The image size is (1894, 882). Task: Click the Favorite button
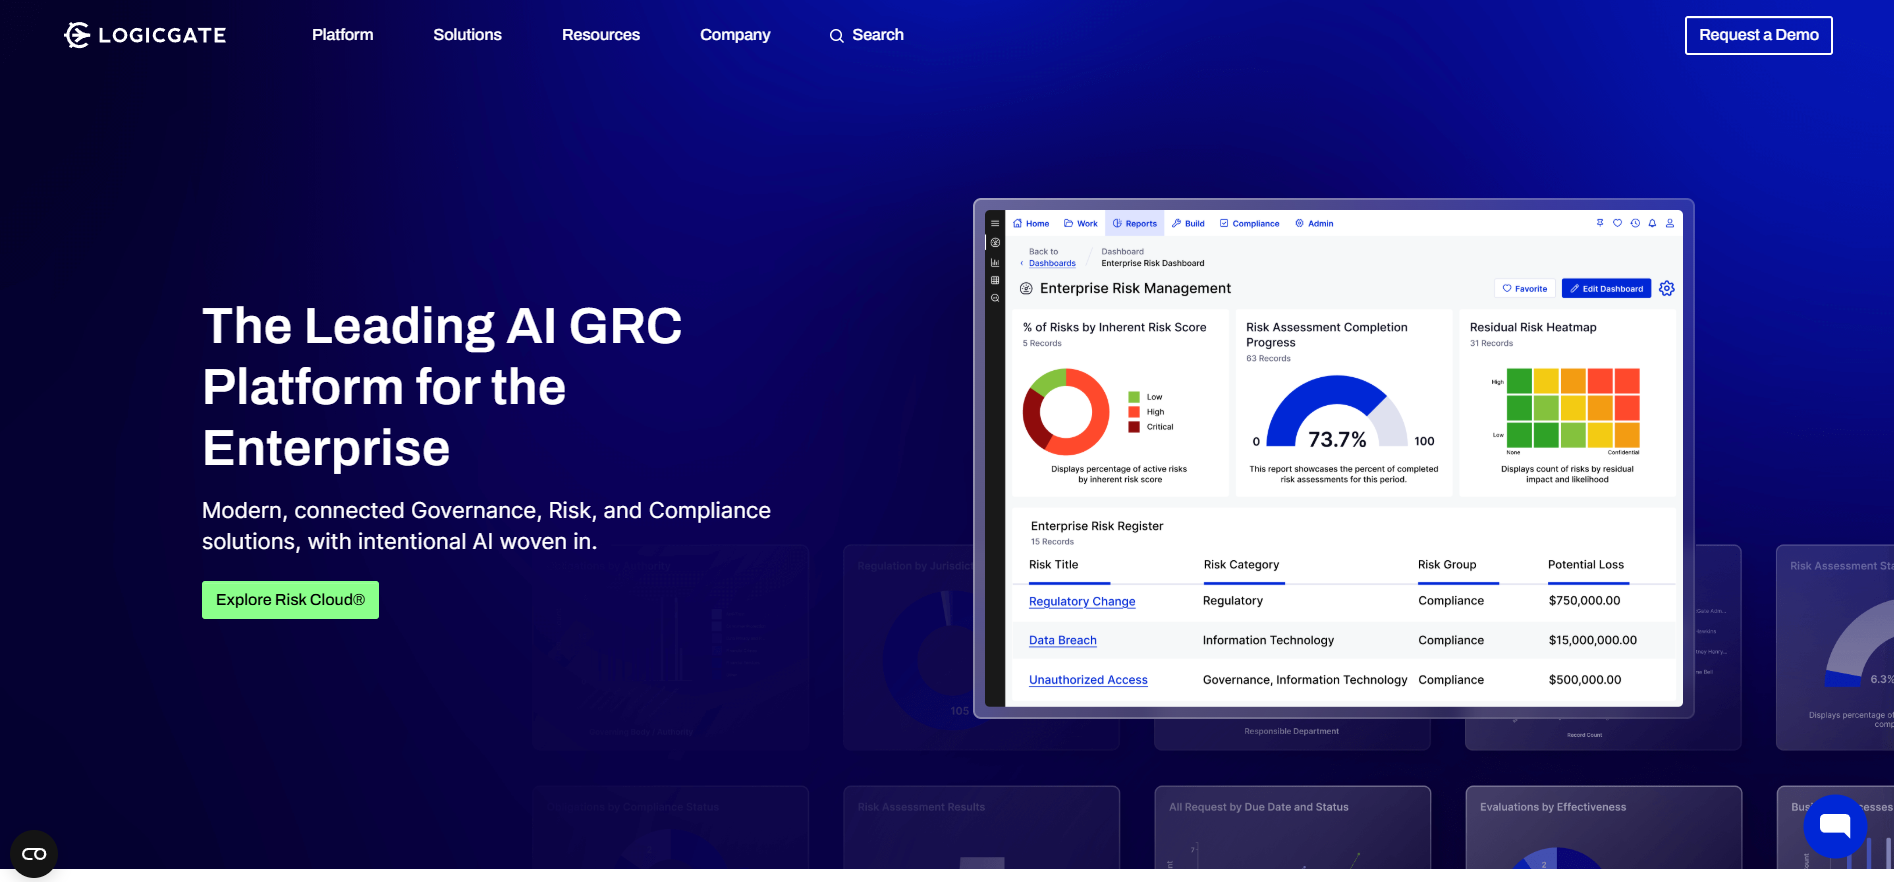1525,289
